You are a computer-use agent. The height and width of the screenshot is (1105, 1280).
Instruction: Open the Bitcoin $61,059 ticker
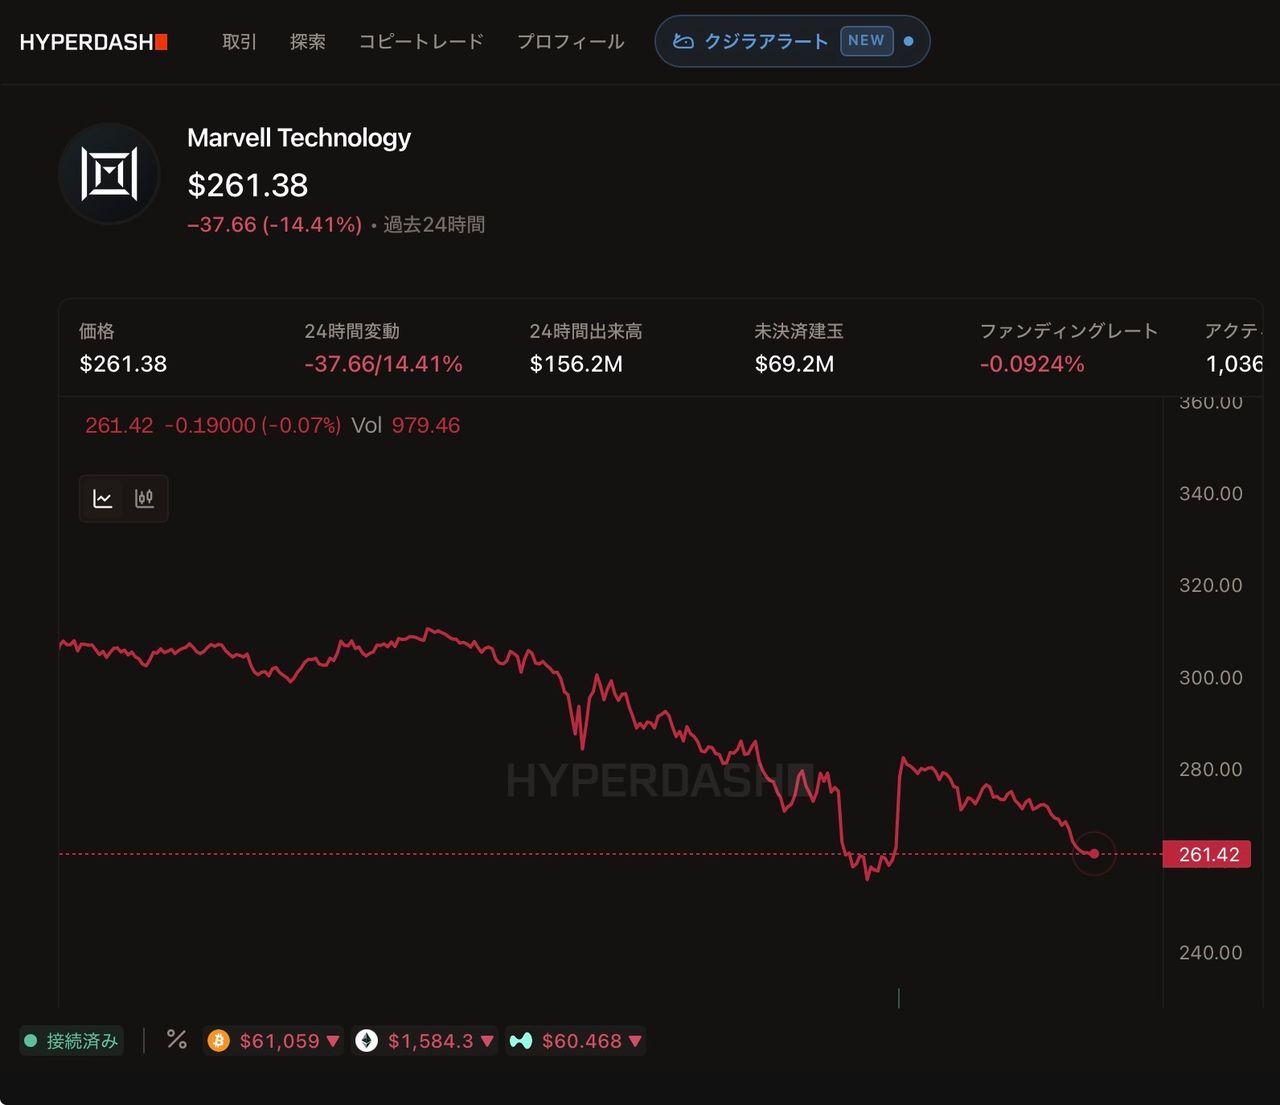point(274,1041)
